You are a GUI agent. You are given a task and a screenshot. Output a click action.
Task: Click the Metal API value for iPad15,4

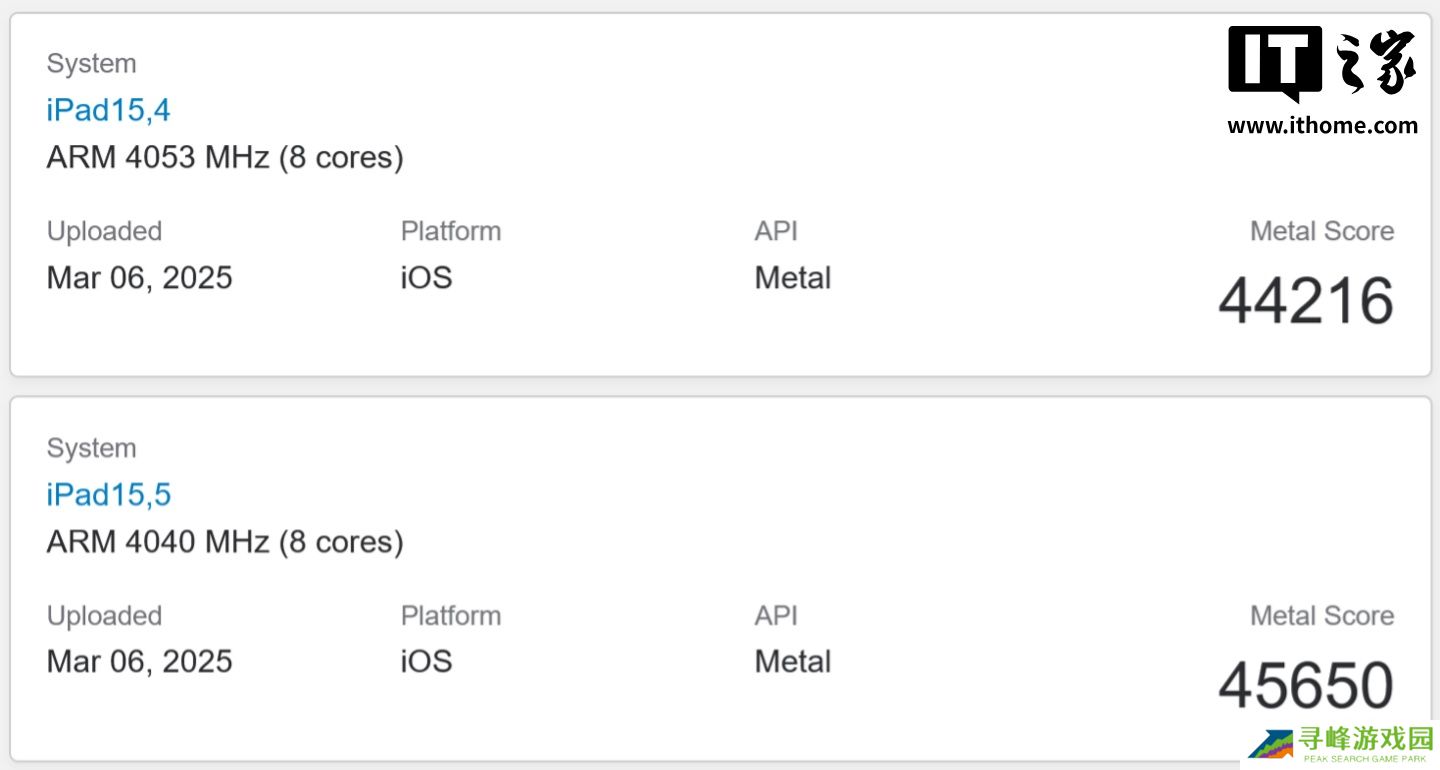click(x=792, y=277)
